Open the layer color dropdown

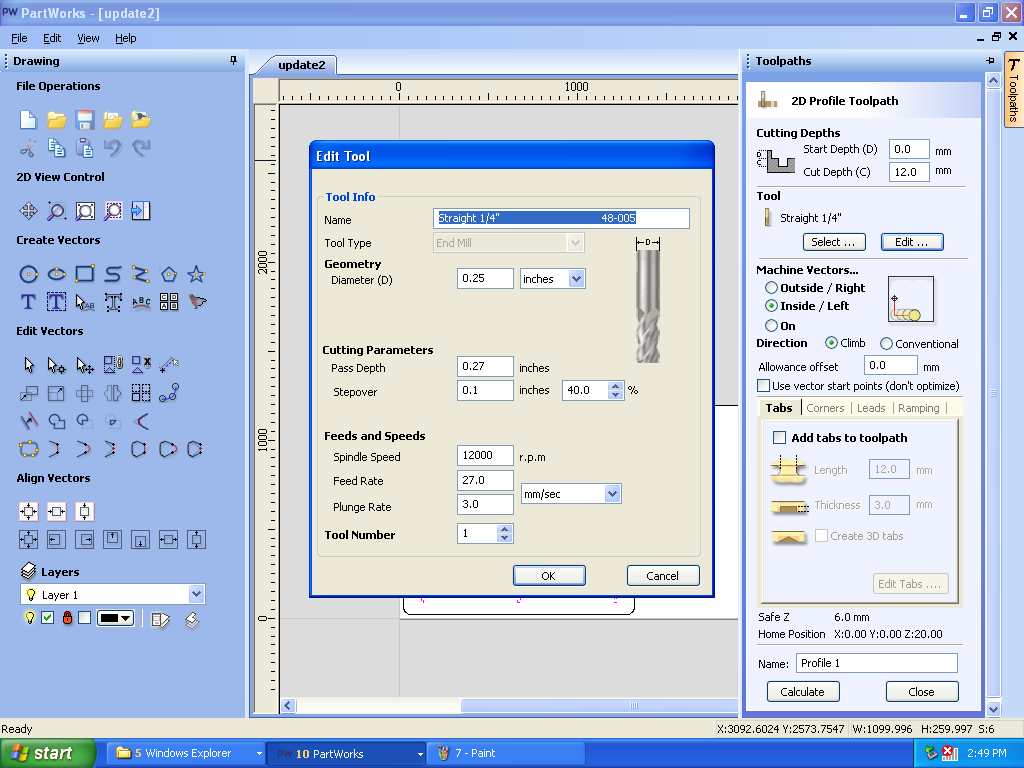[126, 618]
